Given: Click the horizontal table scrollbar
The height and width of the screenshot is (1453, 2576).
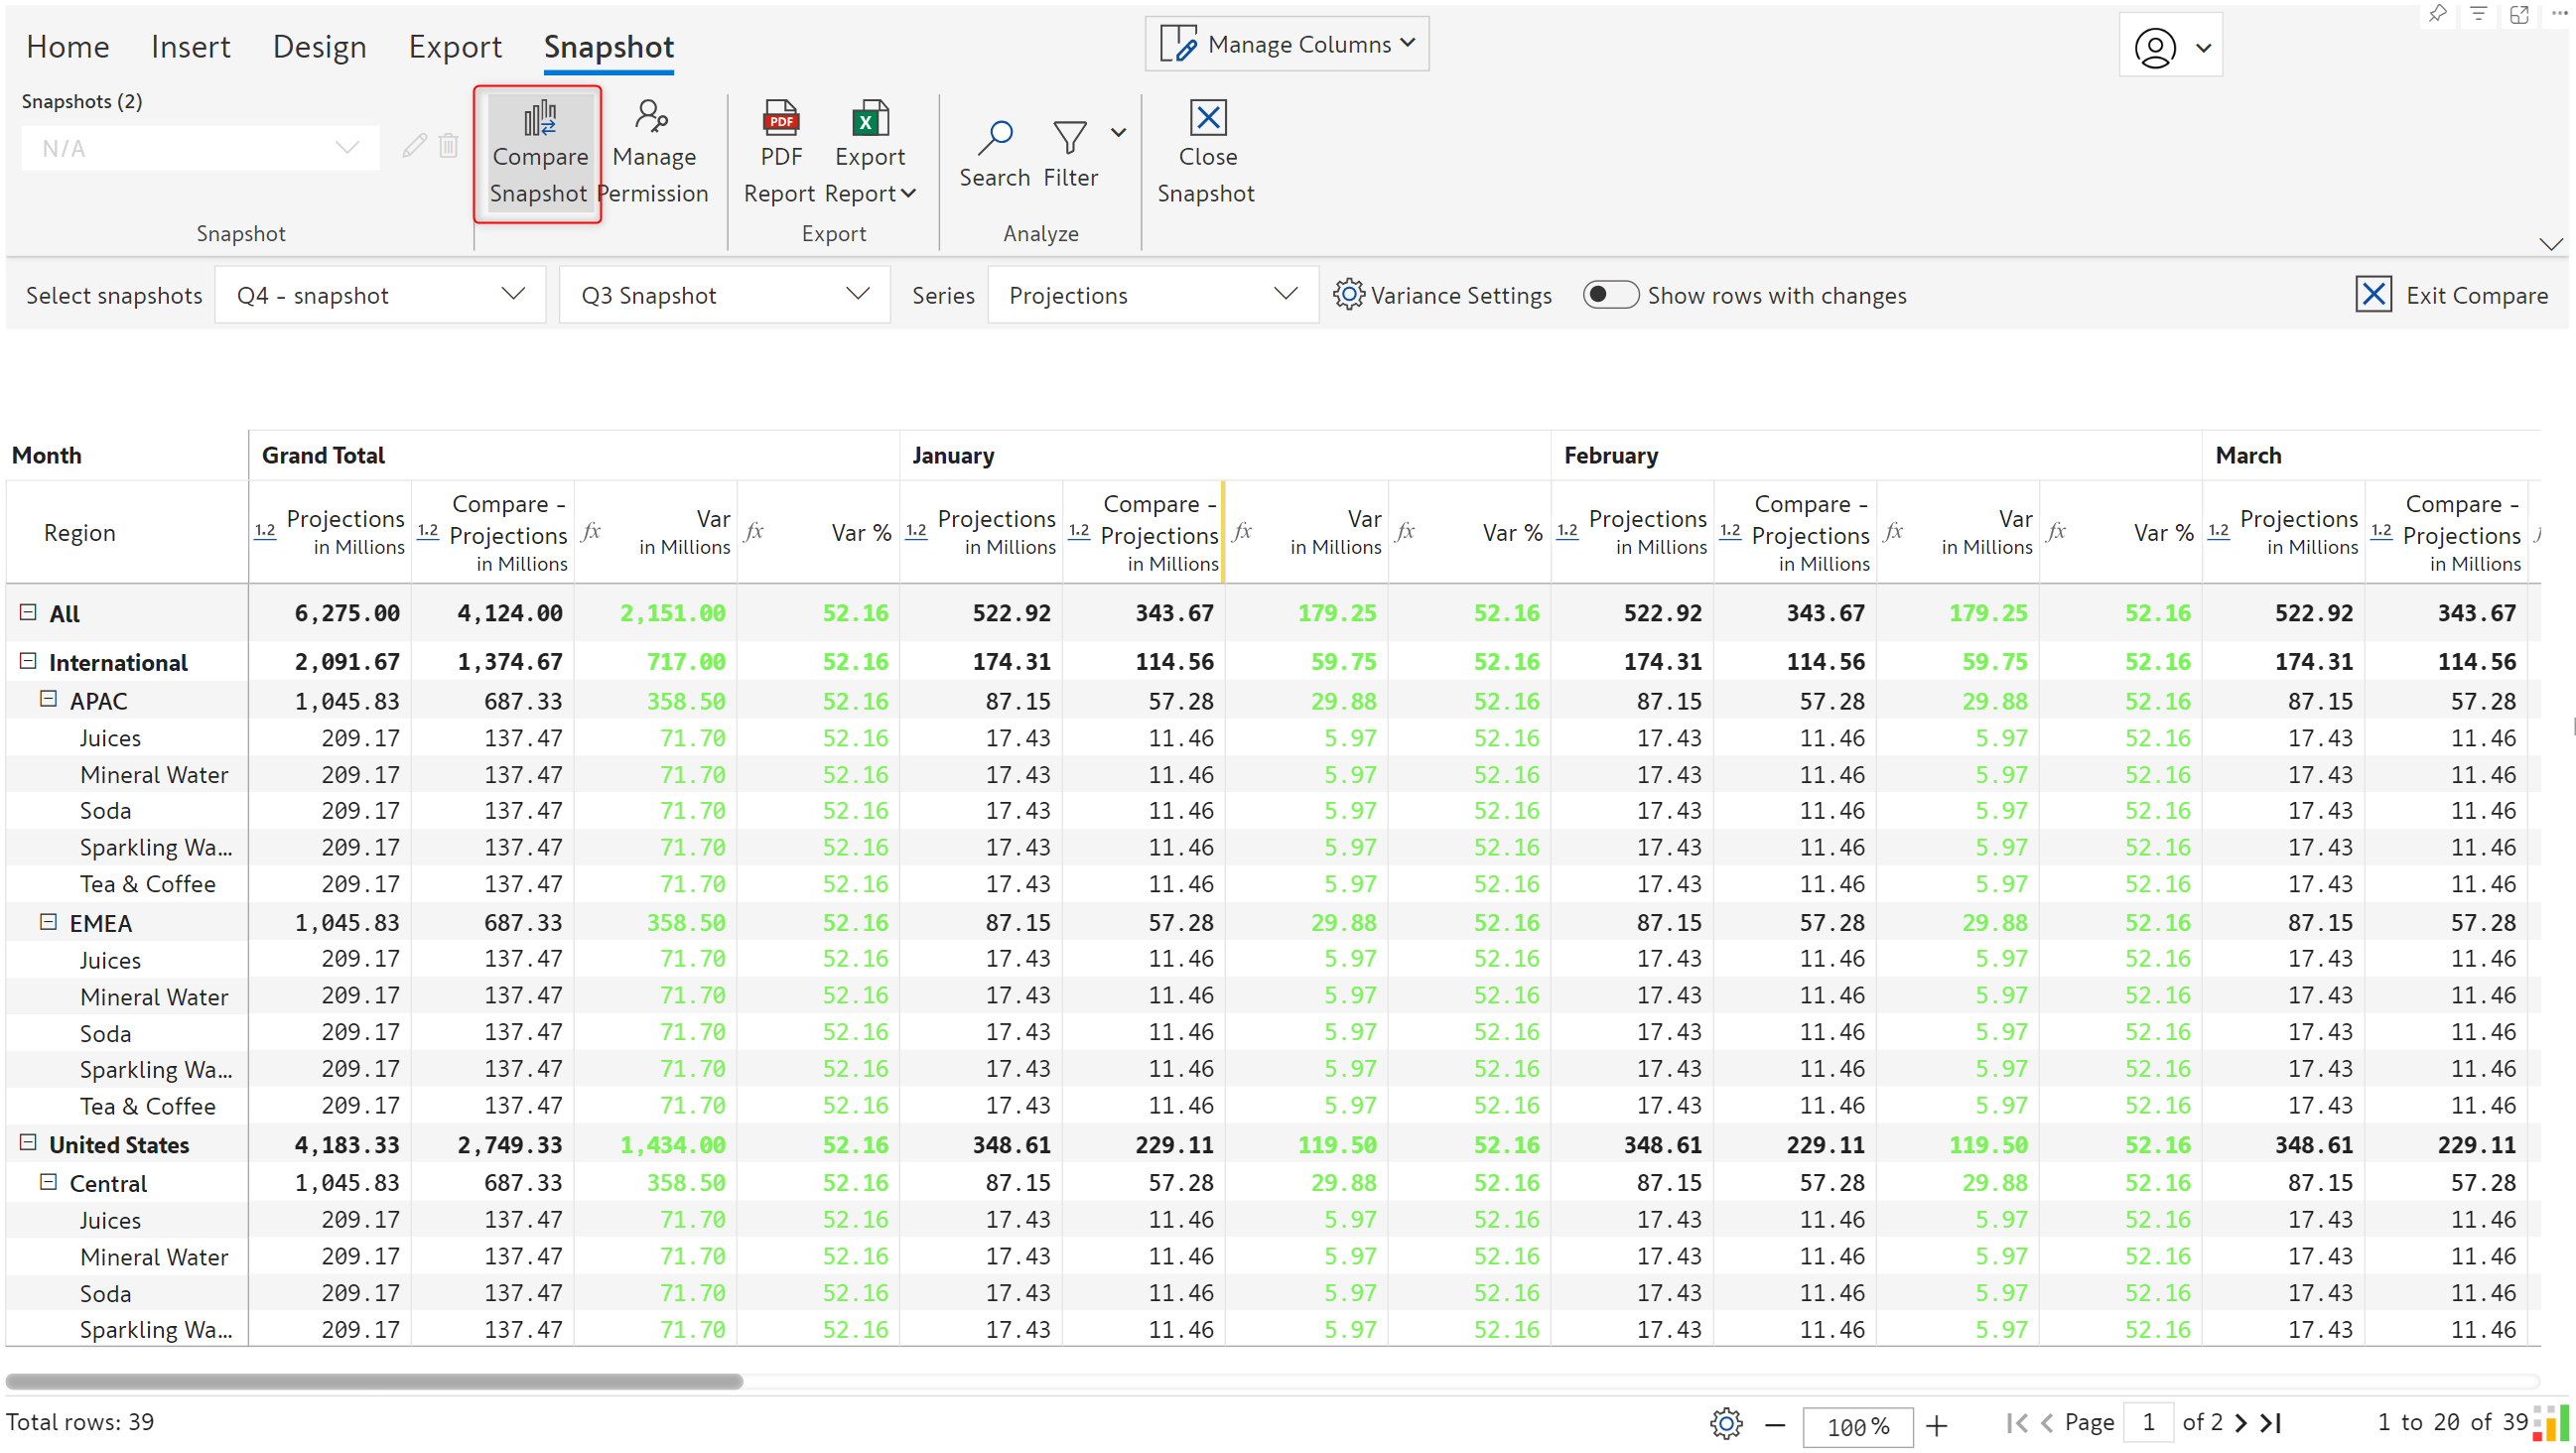Looking at the screenshot, I should click(x=374, y=1381).
